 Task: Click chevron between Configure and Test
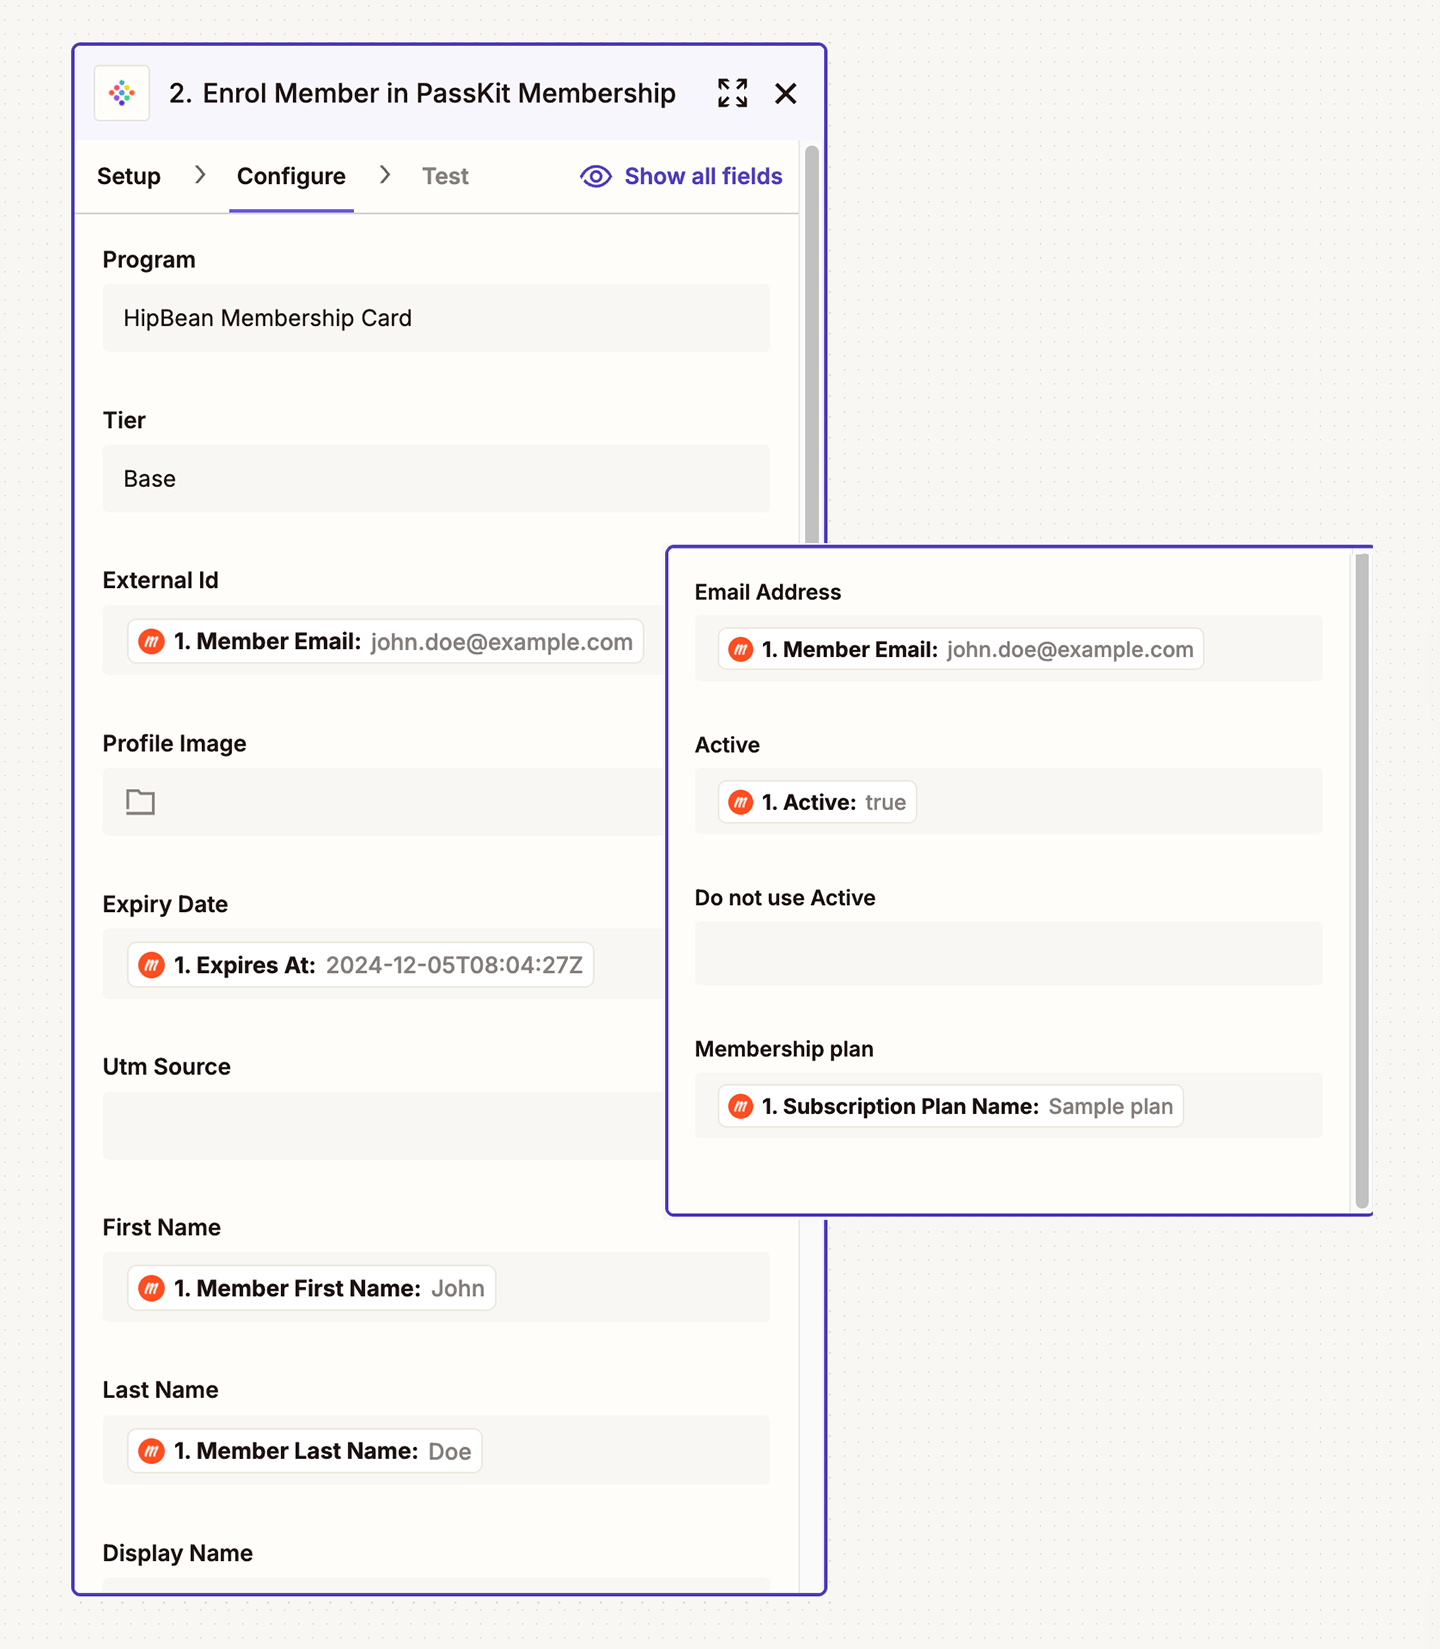tap(385, 175)
